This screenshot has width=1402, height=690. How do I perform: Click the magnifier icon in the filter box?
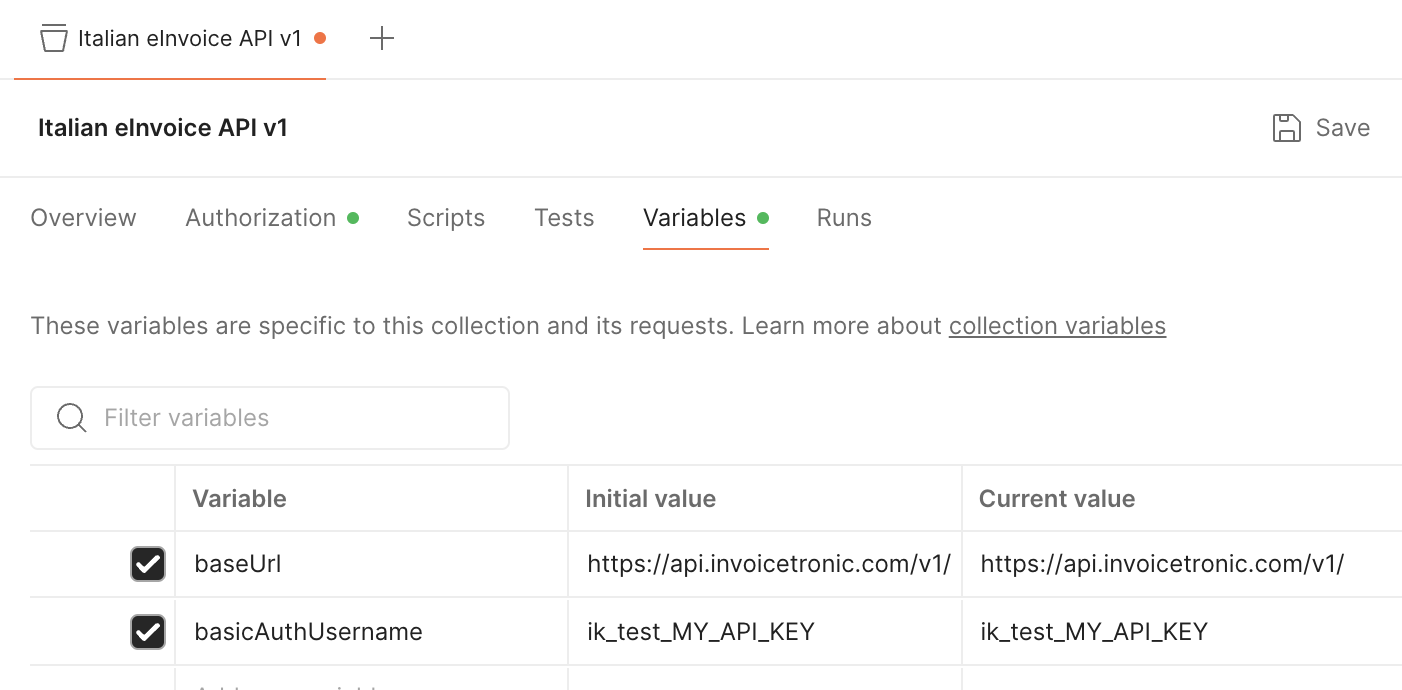pos(71,418)
